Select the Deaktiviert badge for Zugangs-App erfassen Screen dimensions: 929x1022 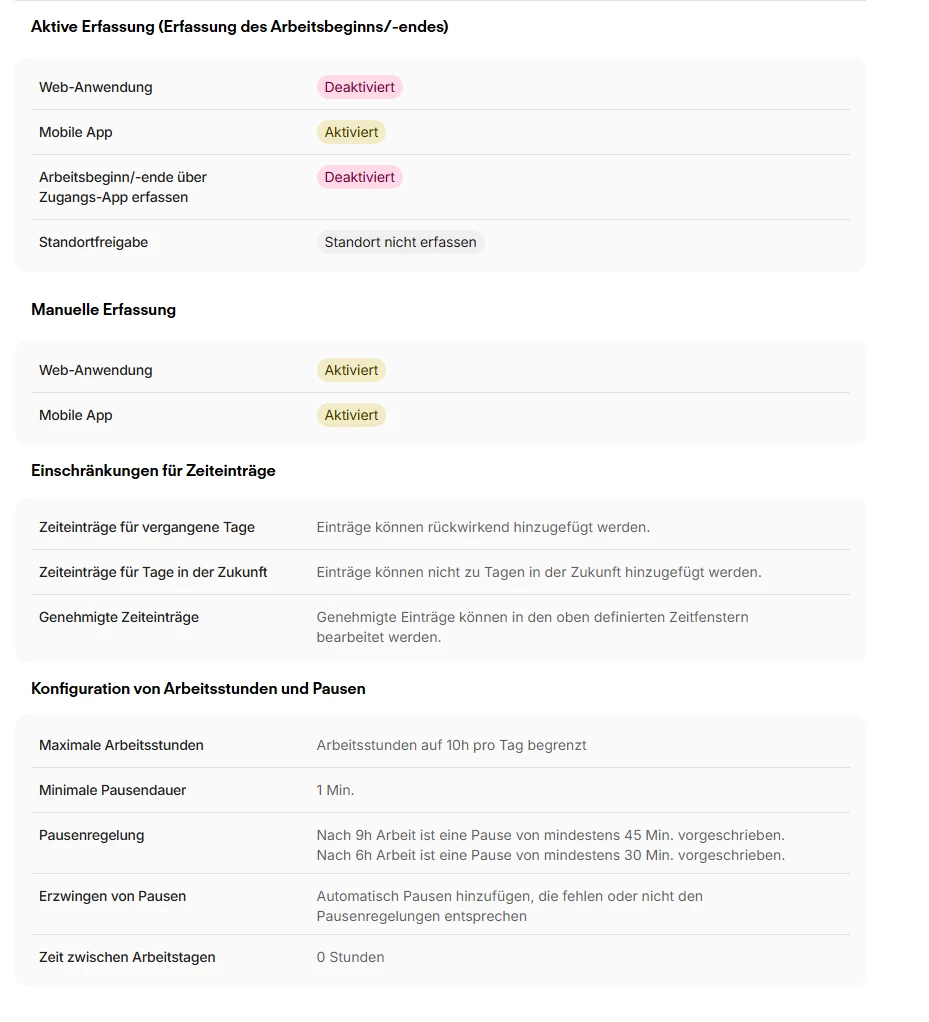click(359, 177)
